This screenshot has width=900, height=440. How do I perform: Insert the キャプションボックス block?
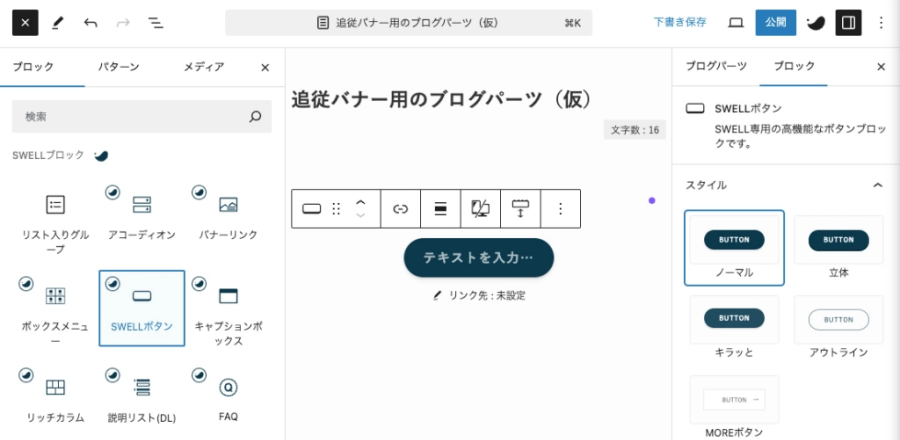pyautogui.click(x=228, y=309)
